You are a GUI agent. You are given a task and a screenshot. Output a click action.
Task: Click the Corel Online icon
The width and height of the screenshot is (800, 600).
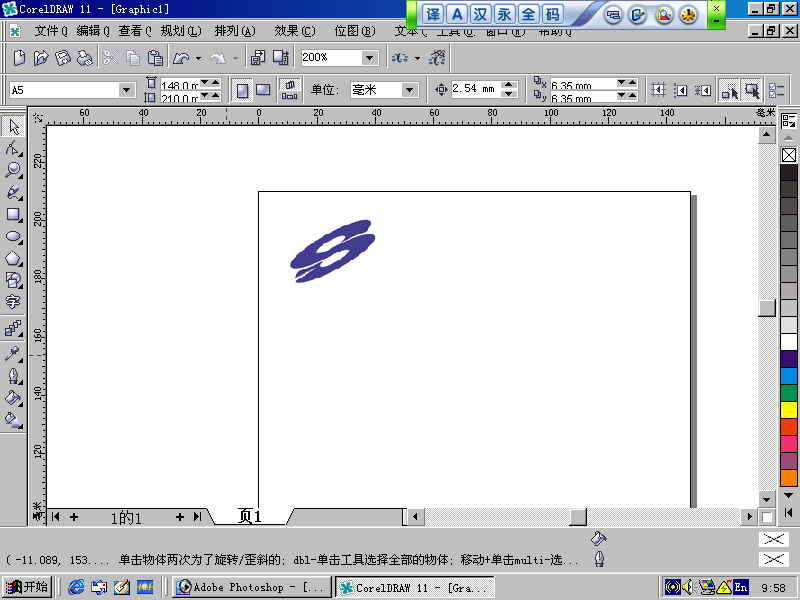point(437,58)
